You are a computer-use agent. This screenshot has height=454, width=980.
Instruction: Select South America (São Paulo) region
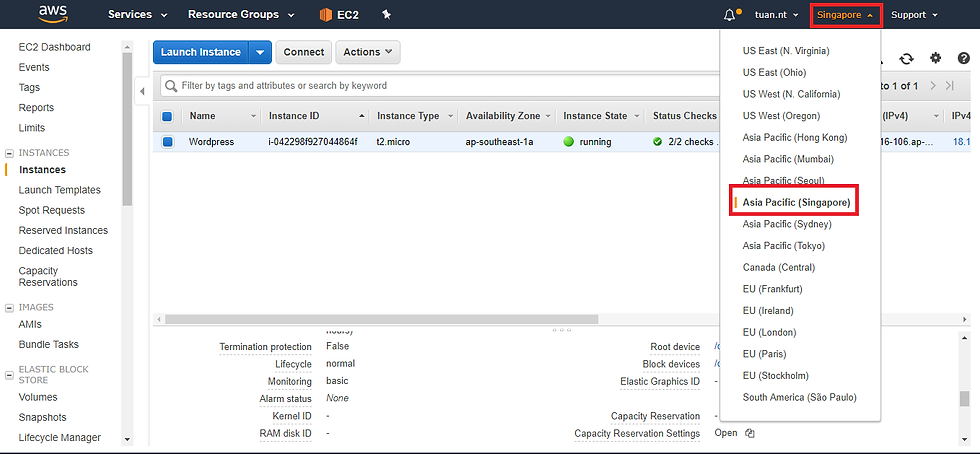[x=800, y=397]
